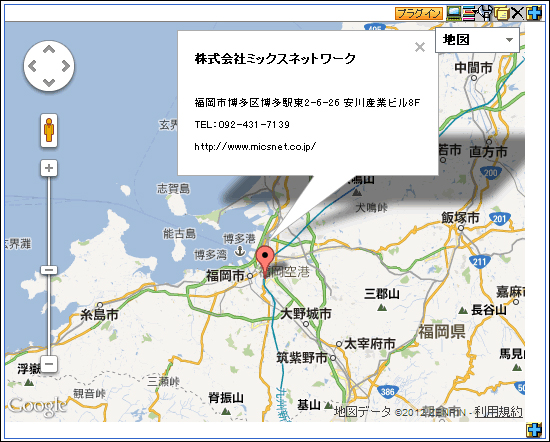Click the 中間市 city label

[474, 68]
